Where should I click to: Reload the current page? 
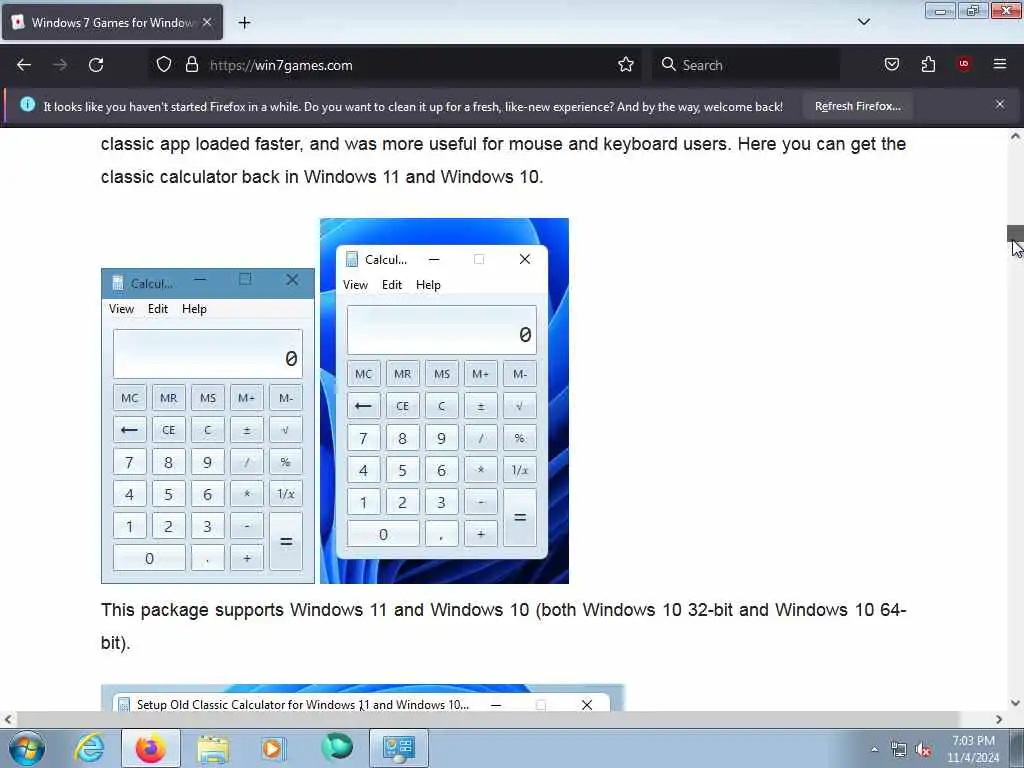[96, 65]
